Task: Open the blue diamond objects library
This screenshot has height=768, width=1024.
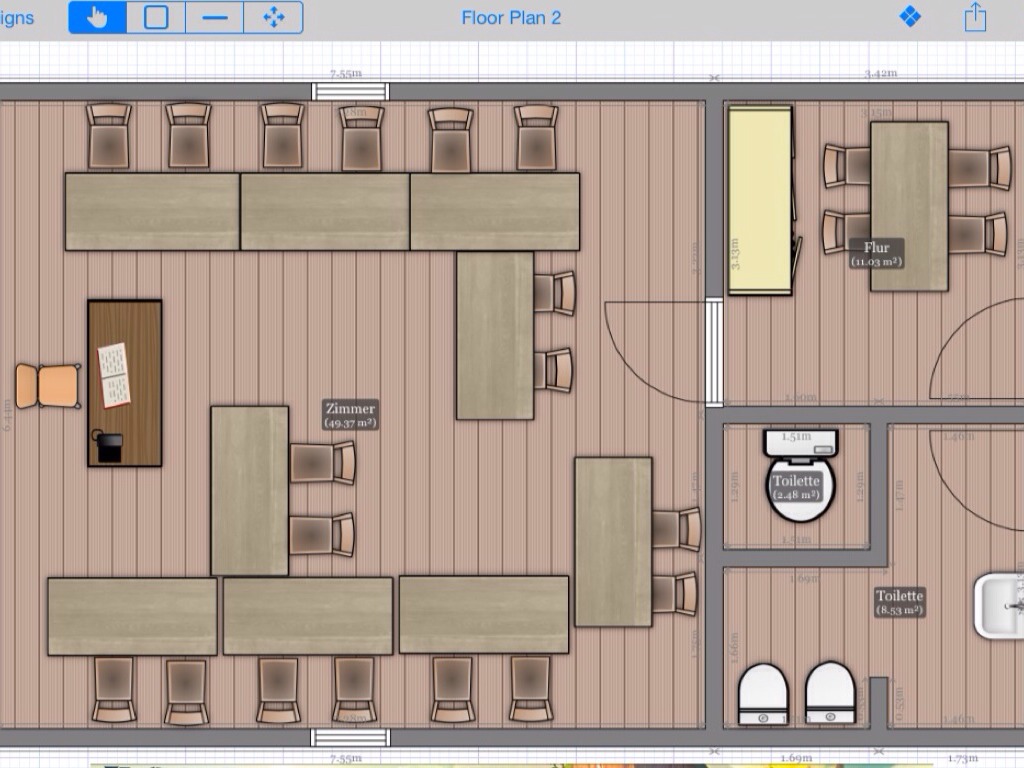Action: click(x=910, y=17)
